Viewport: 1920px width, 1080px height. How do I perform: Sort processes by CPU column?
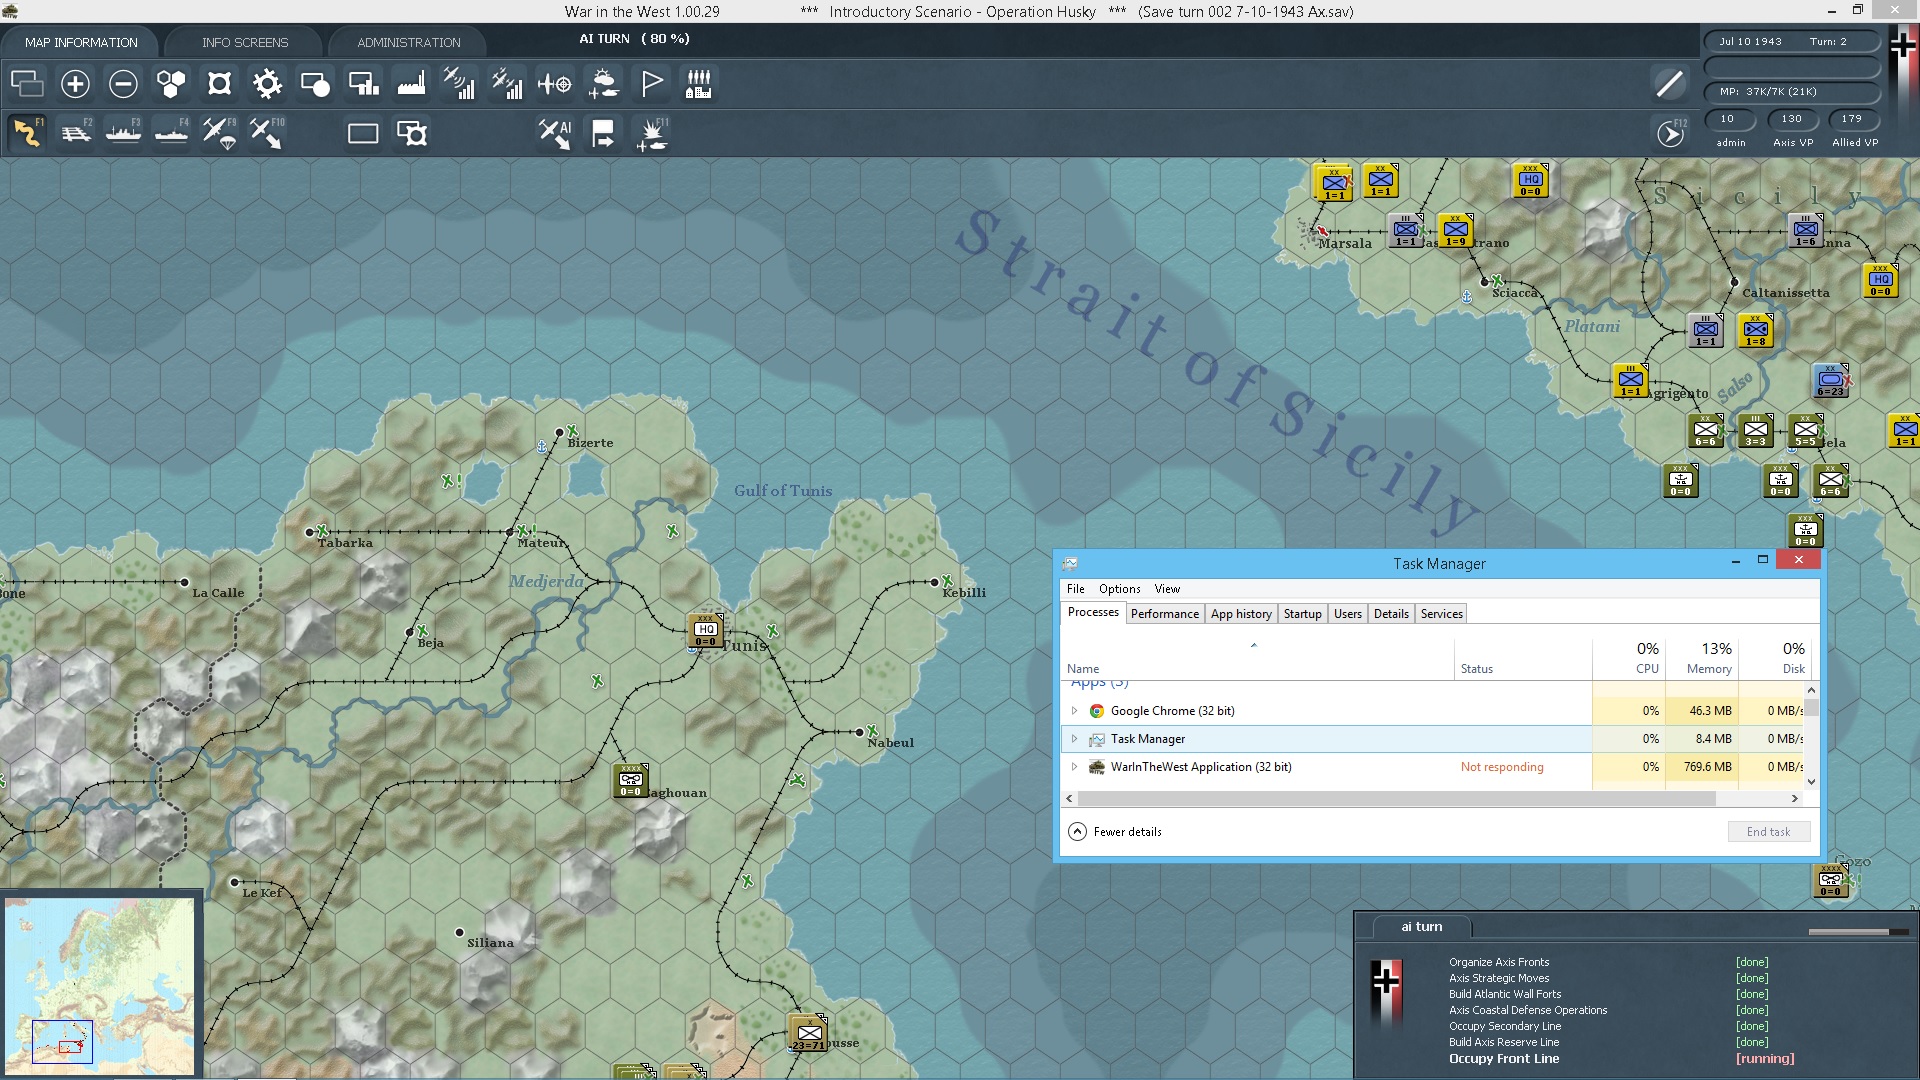coord(1629,658)
